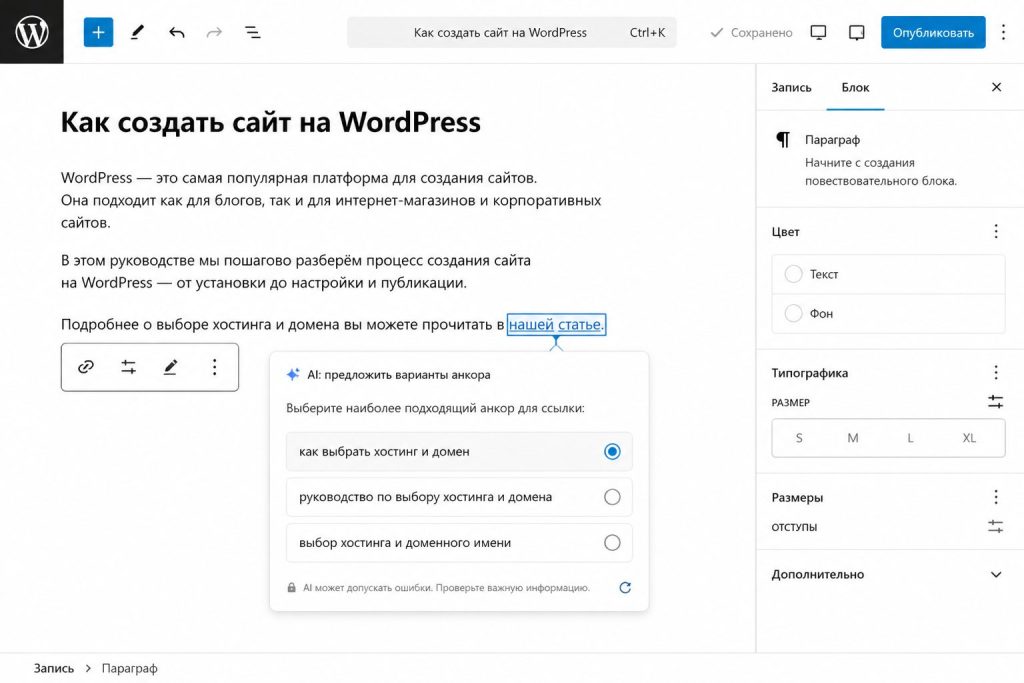The width and height of the screenshot is (1024, 683).
Task: Click the AI sparkle icon in popup
Action: tap(293, 374)
